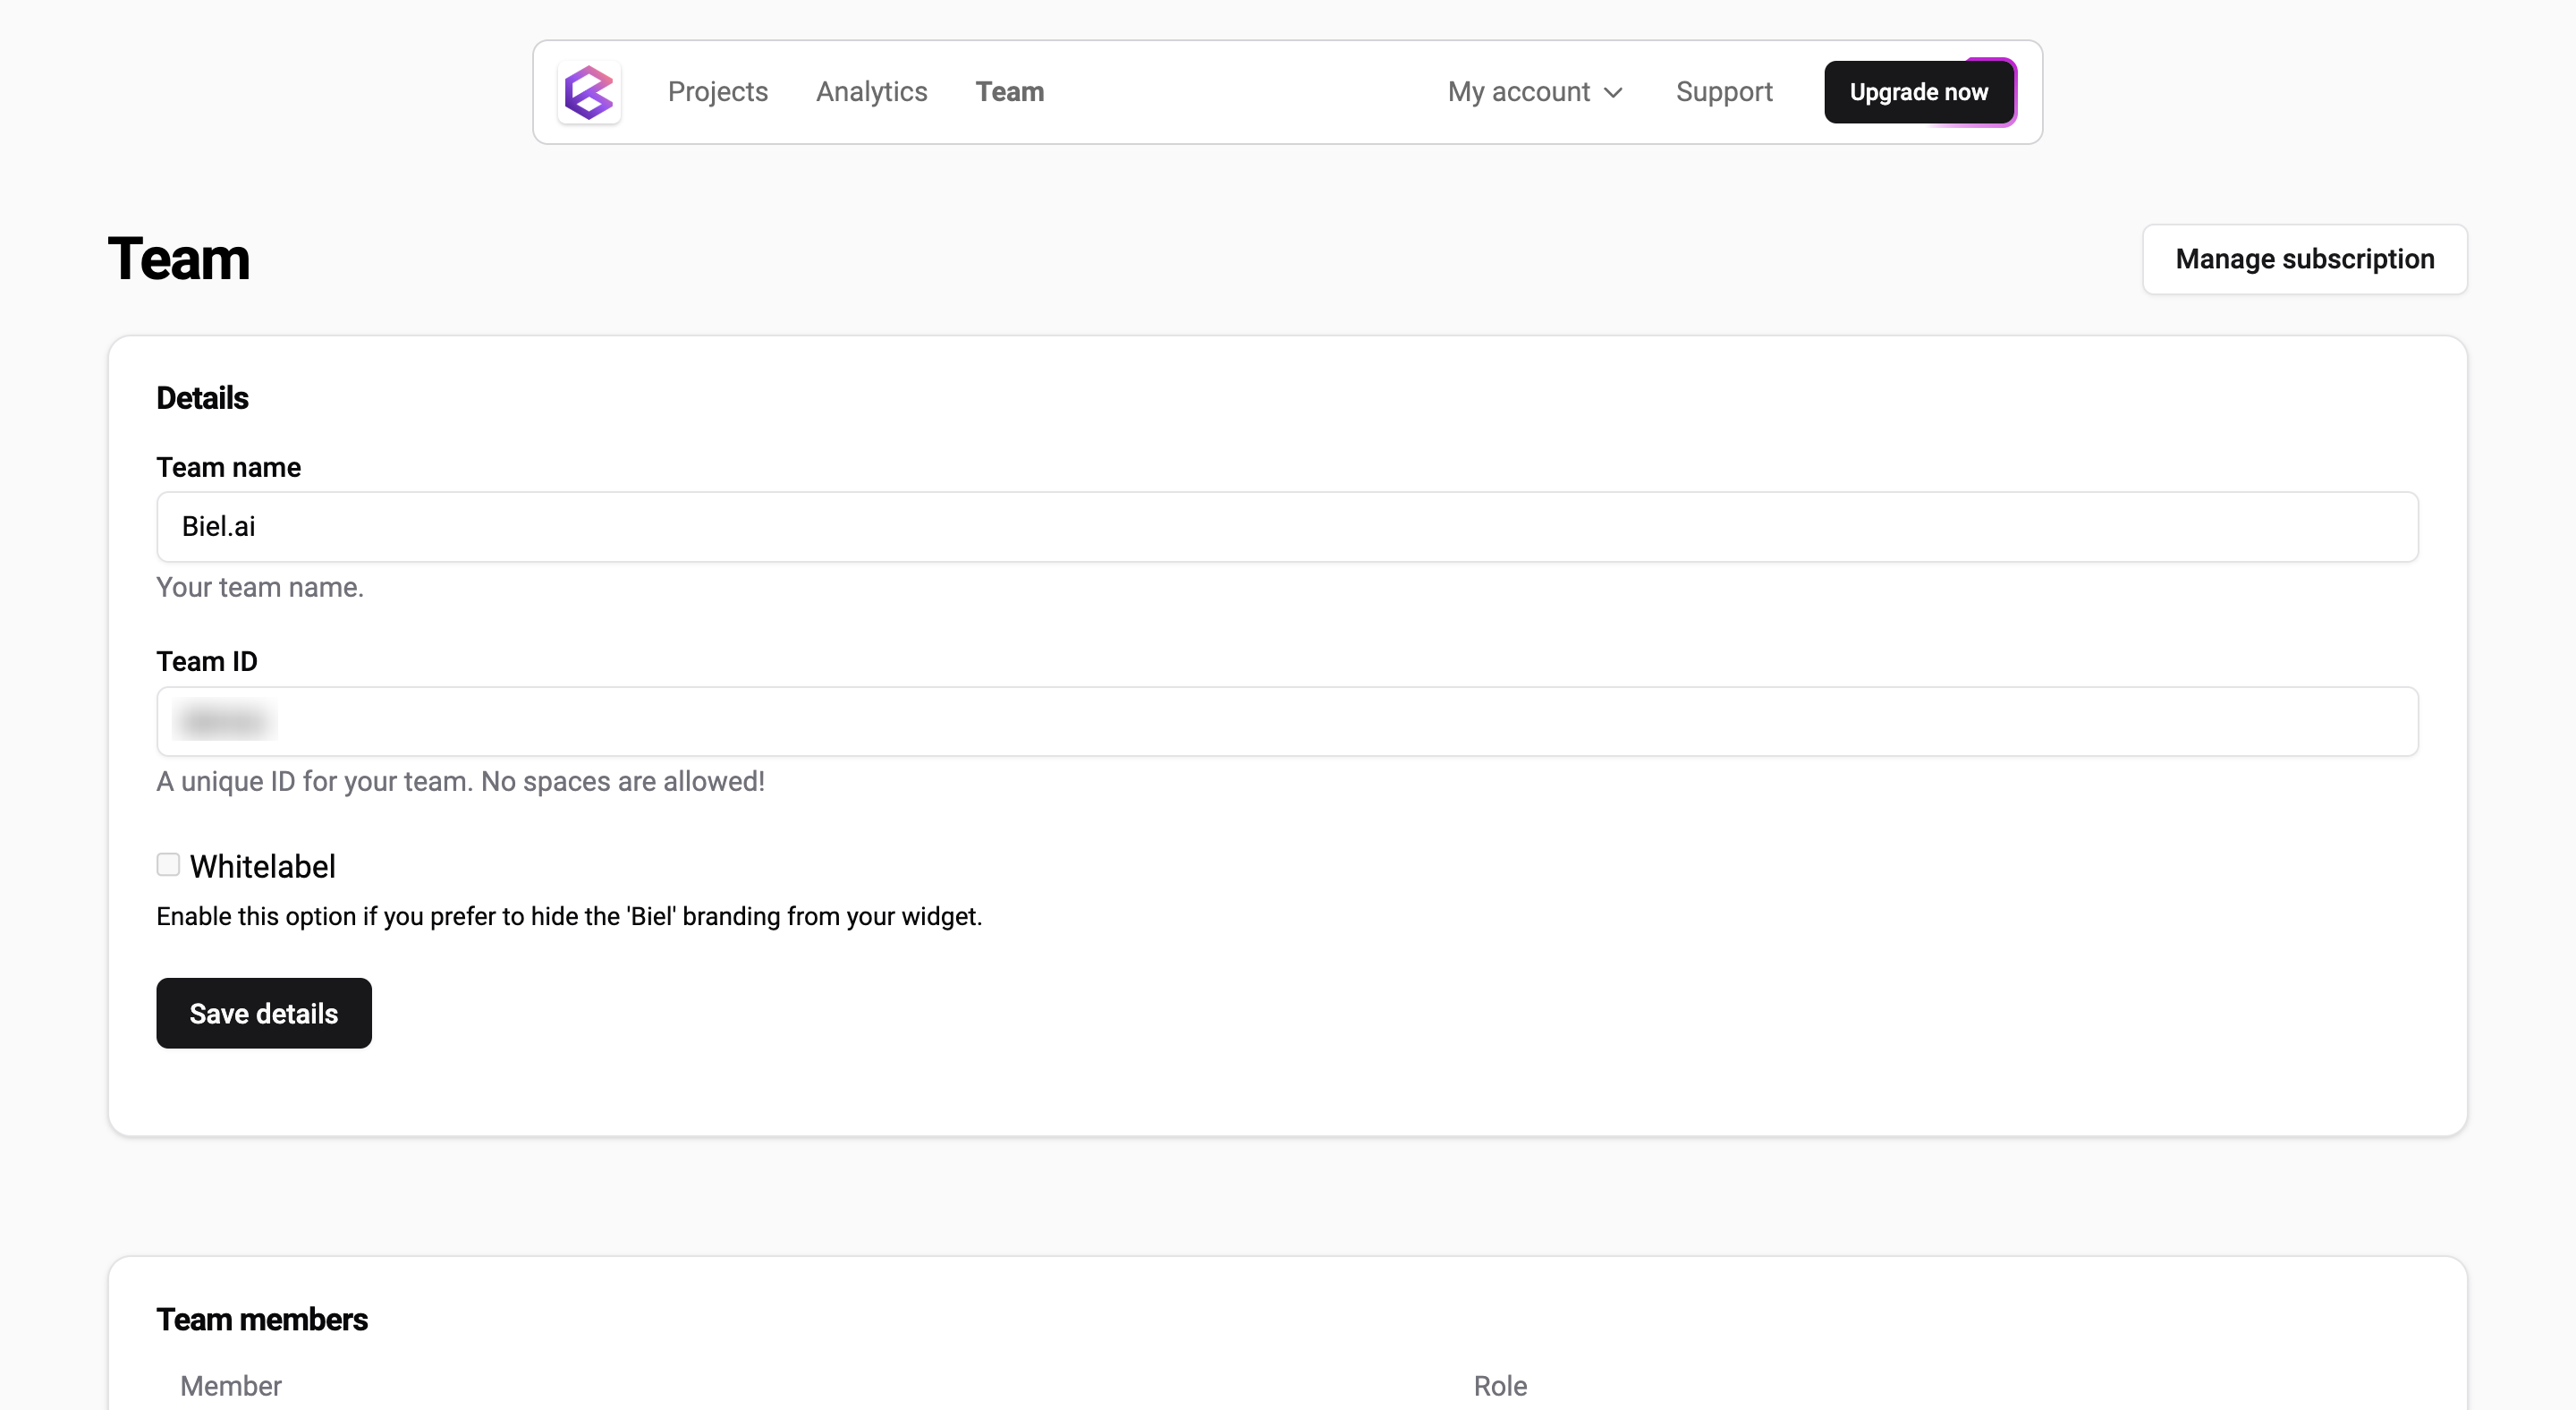Enable the Whitelabel checkbox

coord(168,865)
